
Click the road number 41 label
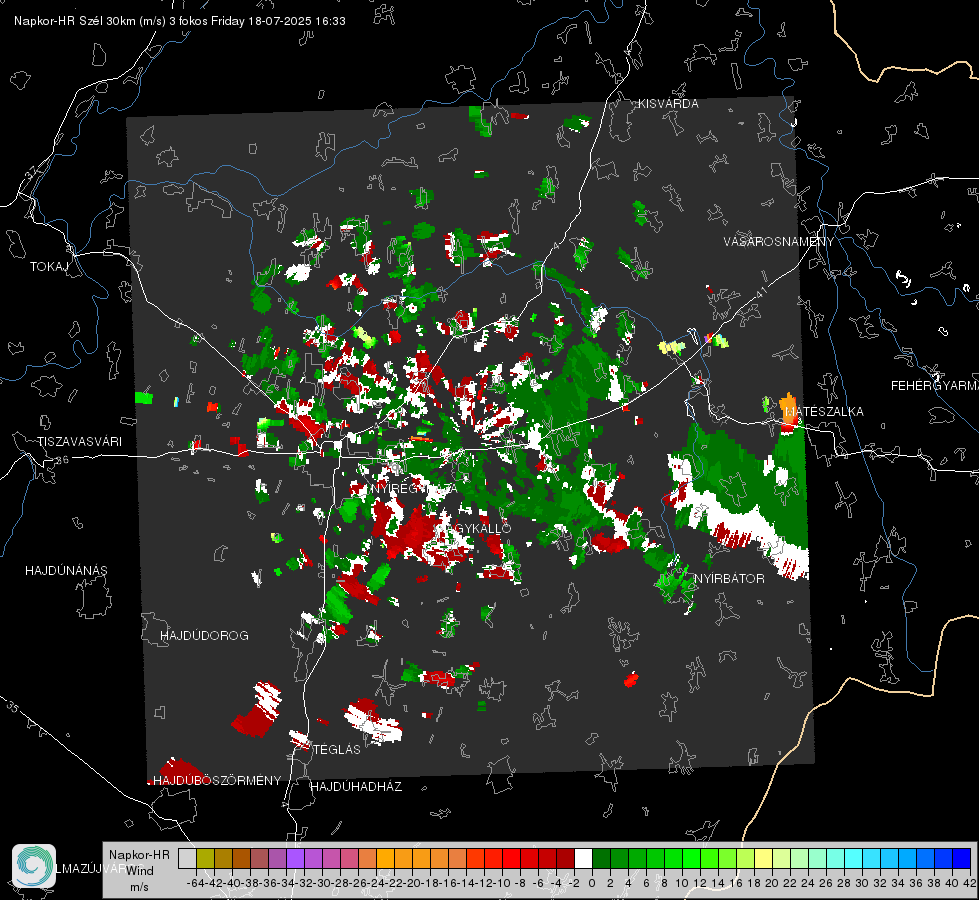pyautogui.click(x=760, y=292)
